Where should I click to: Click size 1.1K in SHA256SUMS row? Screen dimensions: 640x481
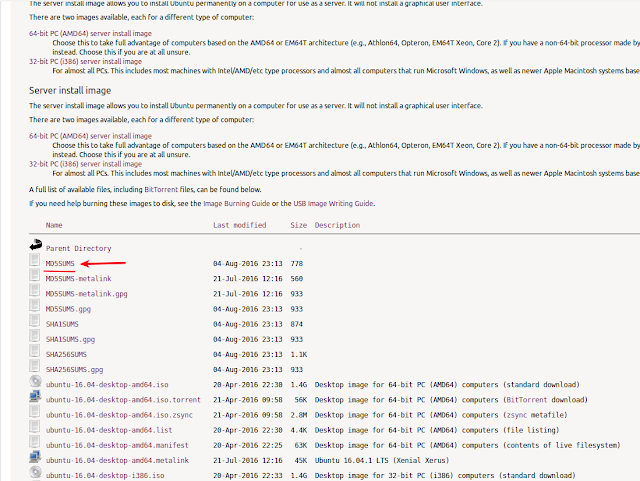[299, 354]
